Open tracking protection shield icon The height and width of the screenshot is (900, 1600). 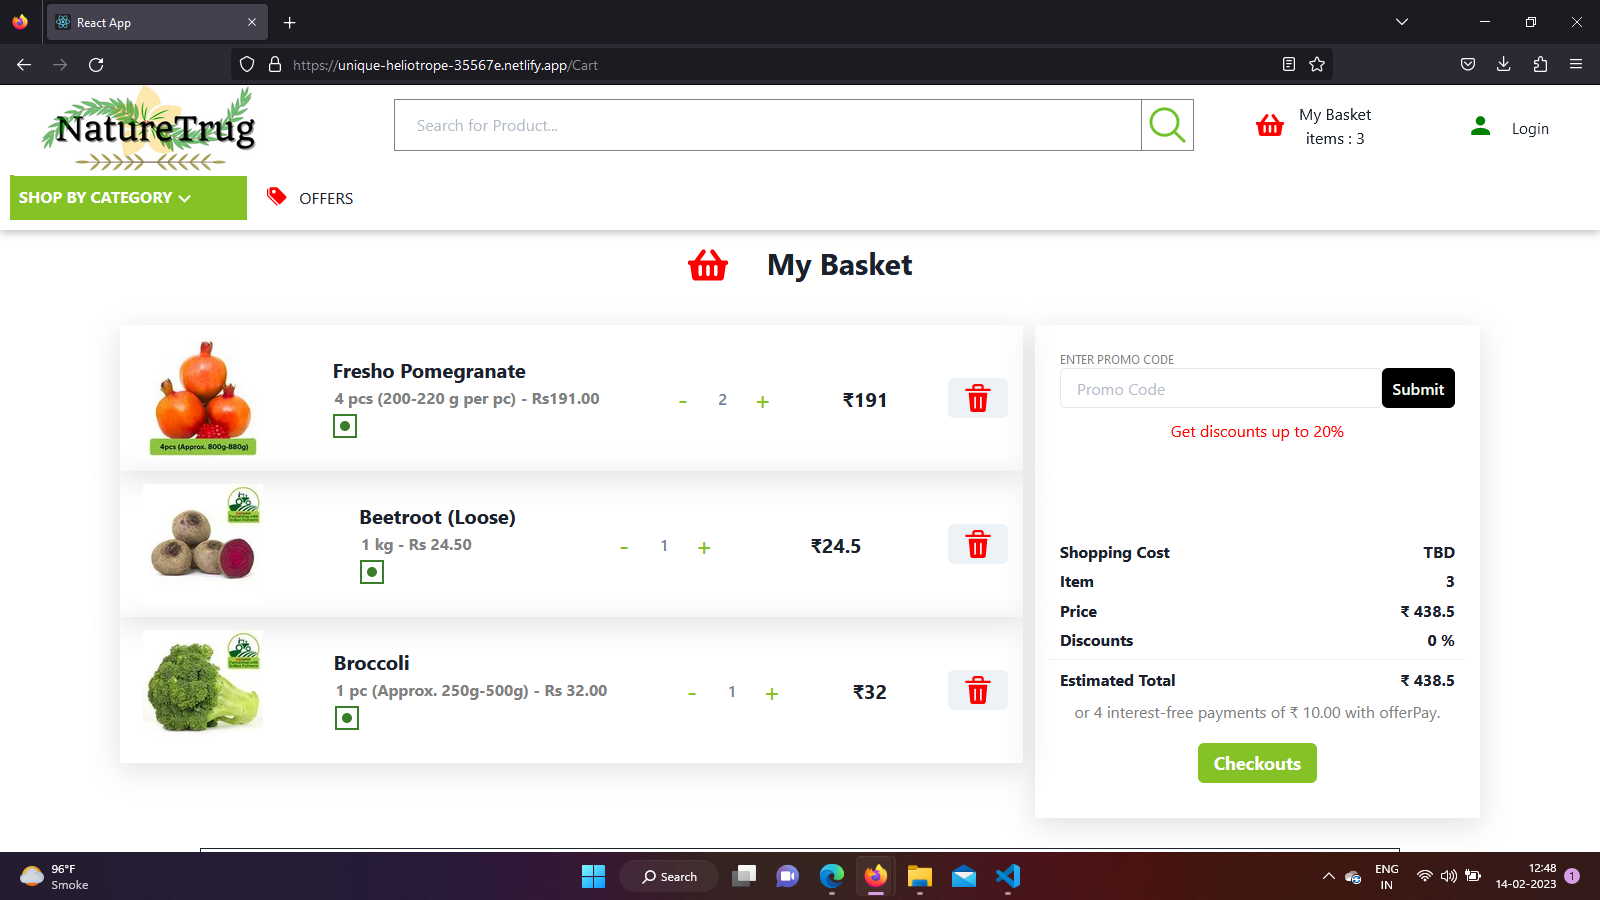click(x=247, y=65)
